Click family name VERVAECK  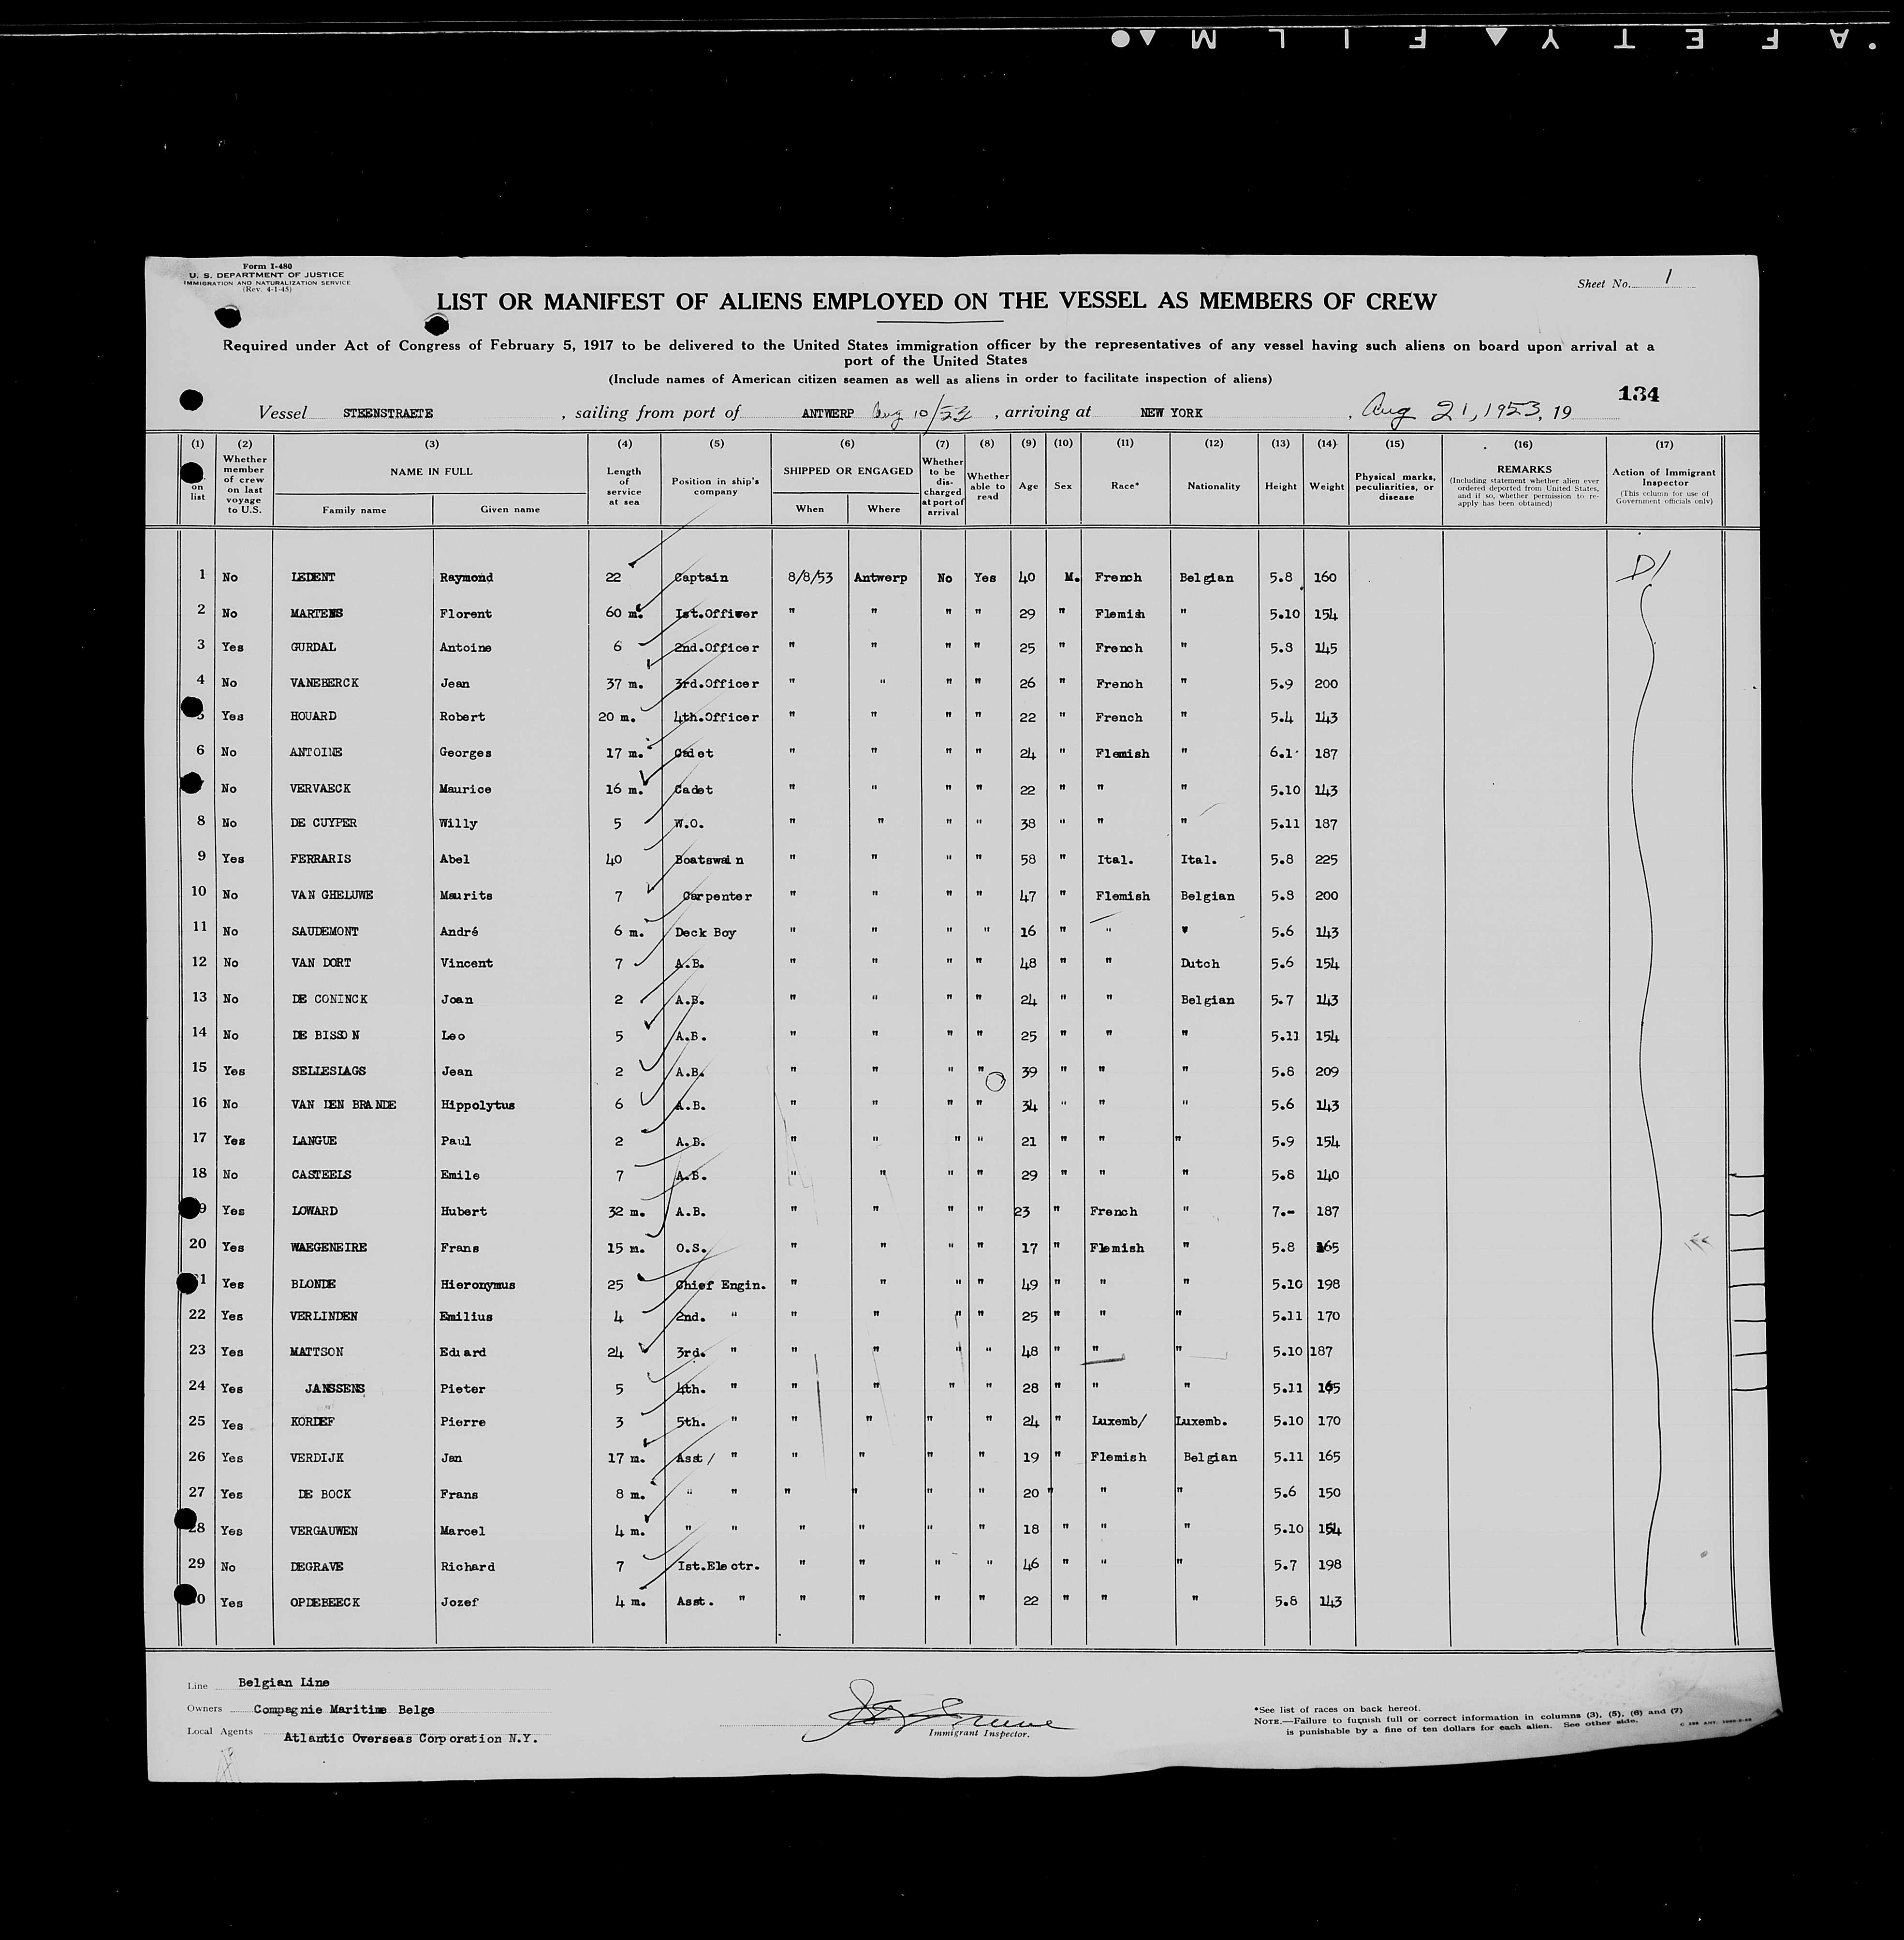[x=320, y=788]
